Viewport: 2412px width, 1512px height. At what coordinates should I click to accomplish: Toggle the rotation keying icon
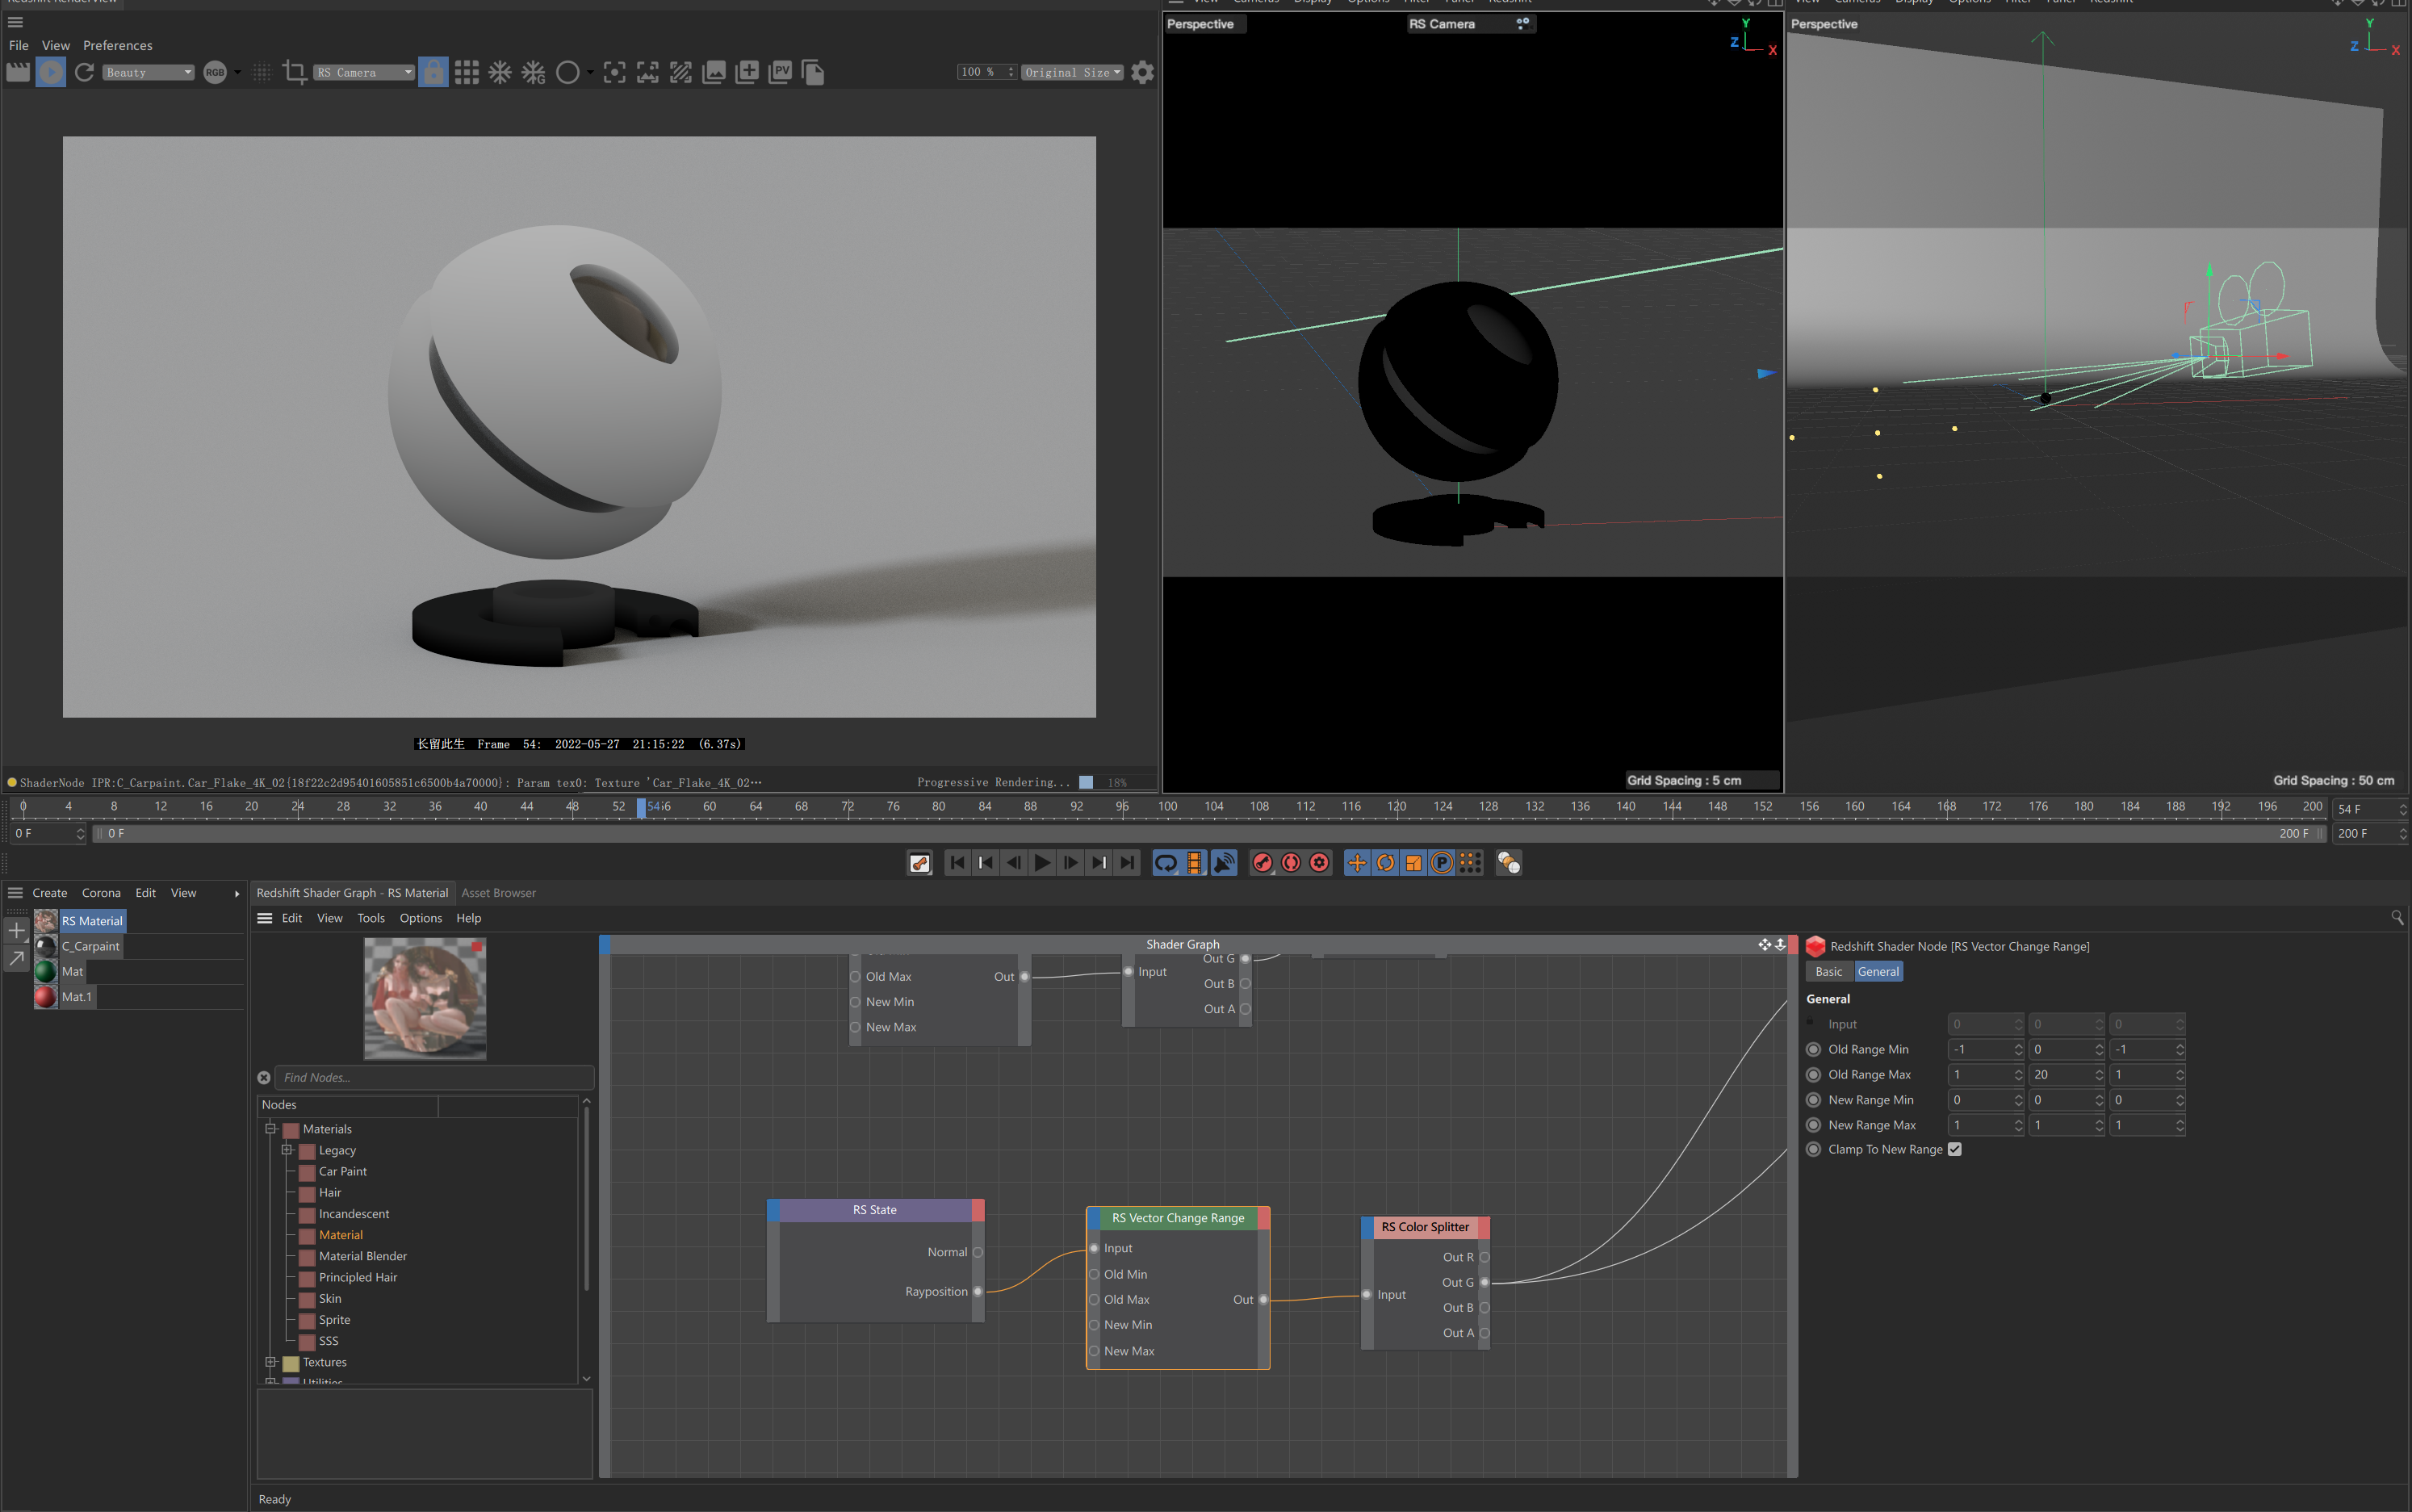tap(1385, 863)
